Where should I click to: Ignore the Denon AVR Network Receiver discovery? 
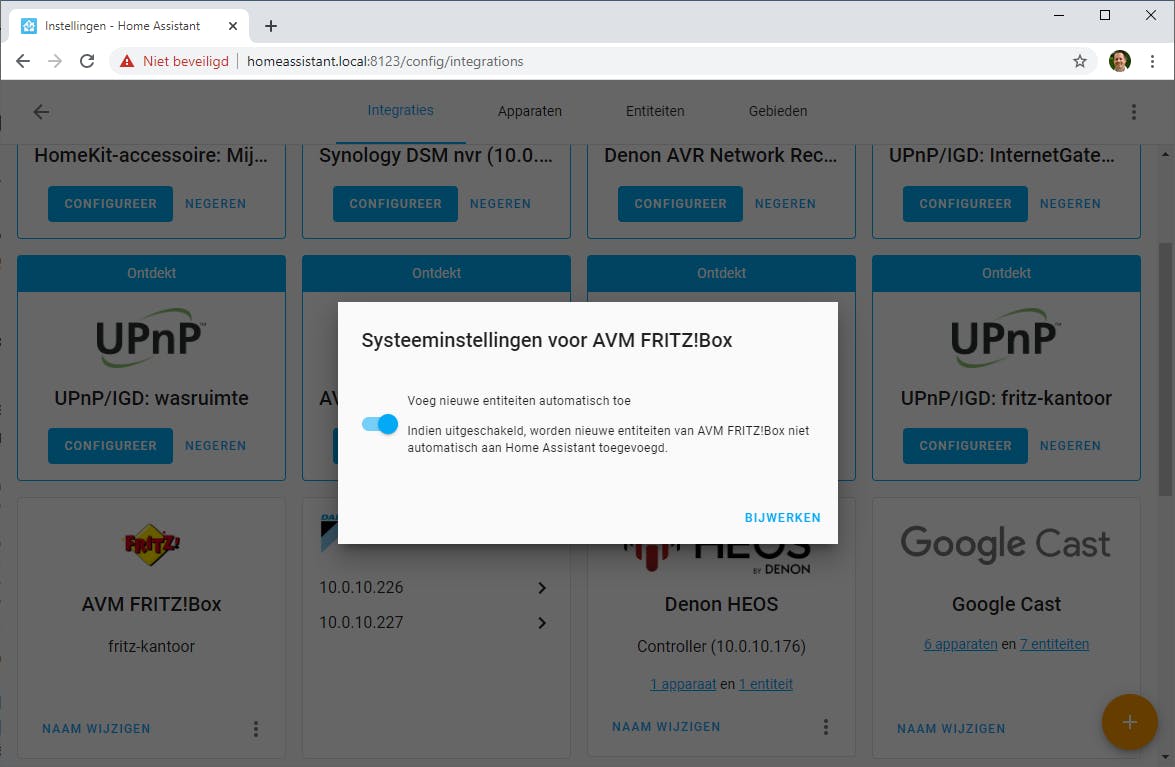pyautogui.click(x=785, y=204)
